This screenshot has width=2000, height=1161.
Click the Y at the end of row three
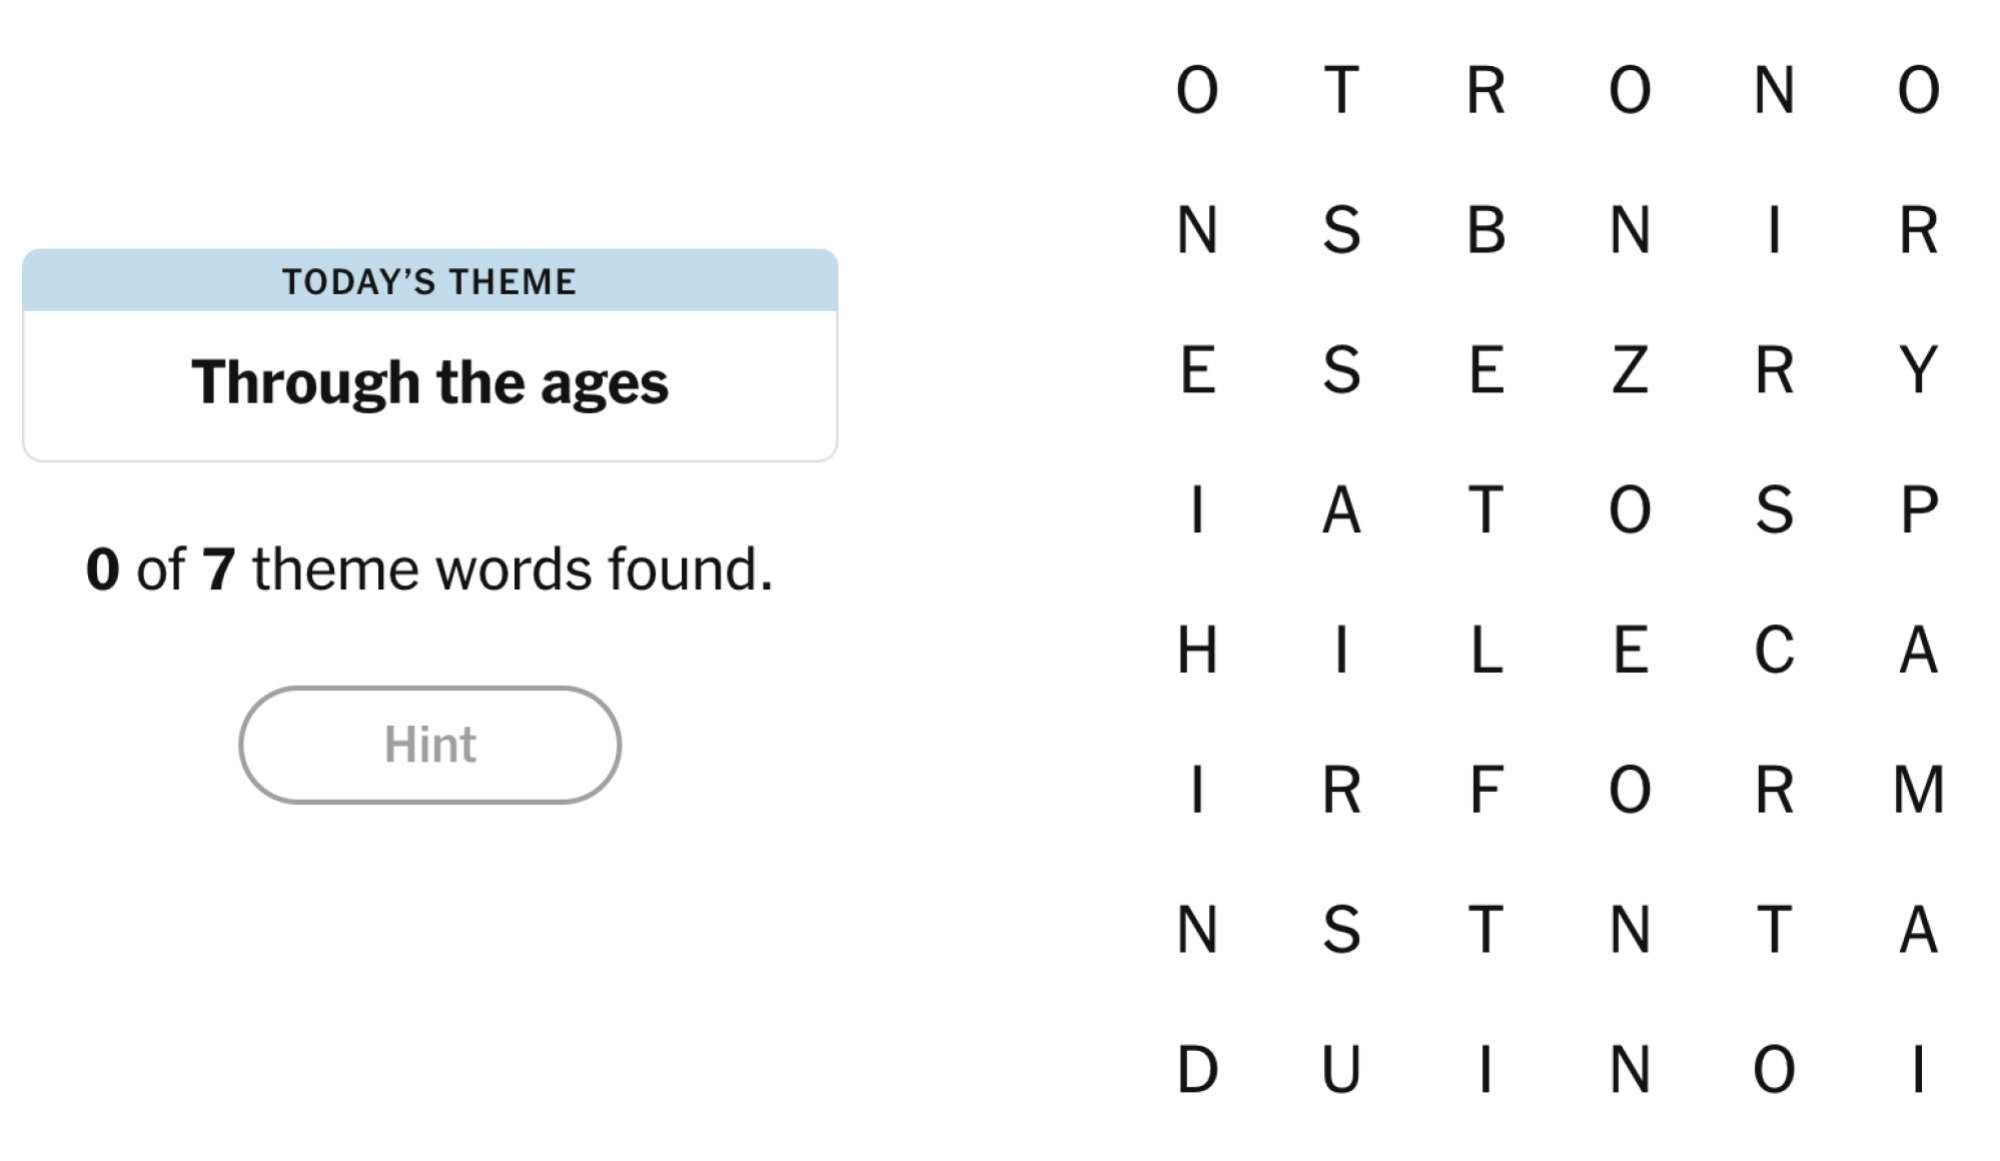pos(1919,373)
